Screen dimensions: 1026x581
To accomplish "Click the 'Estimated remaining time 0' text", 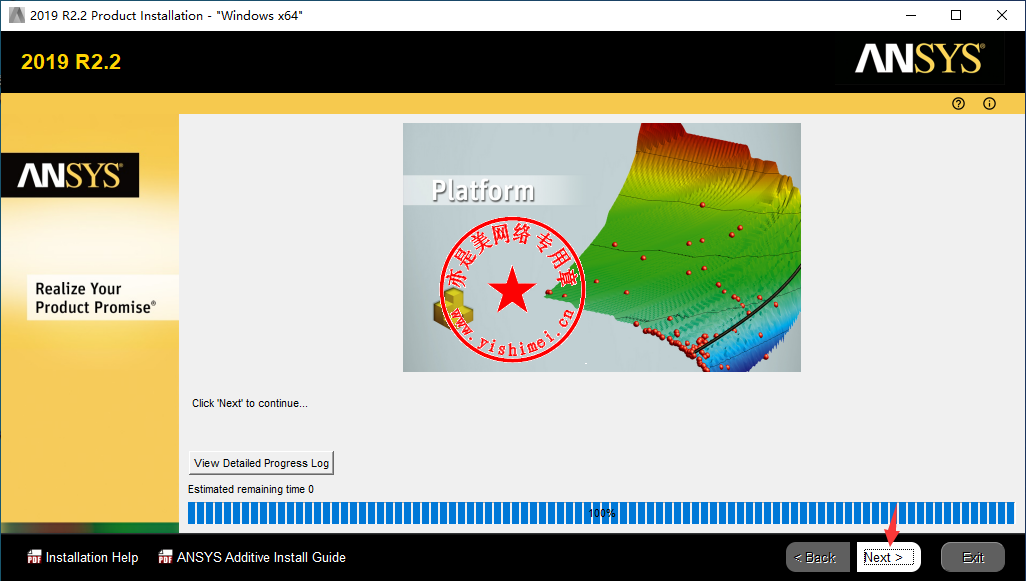I will pyautogui.click(x=251, y=489).
